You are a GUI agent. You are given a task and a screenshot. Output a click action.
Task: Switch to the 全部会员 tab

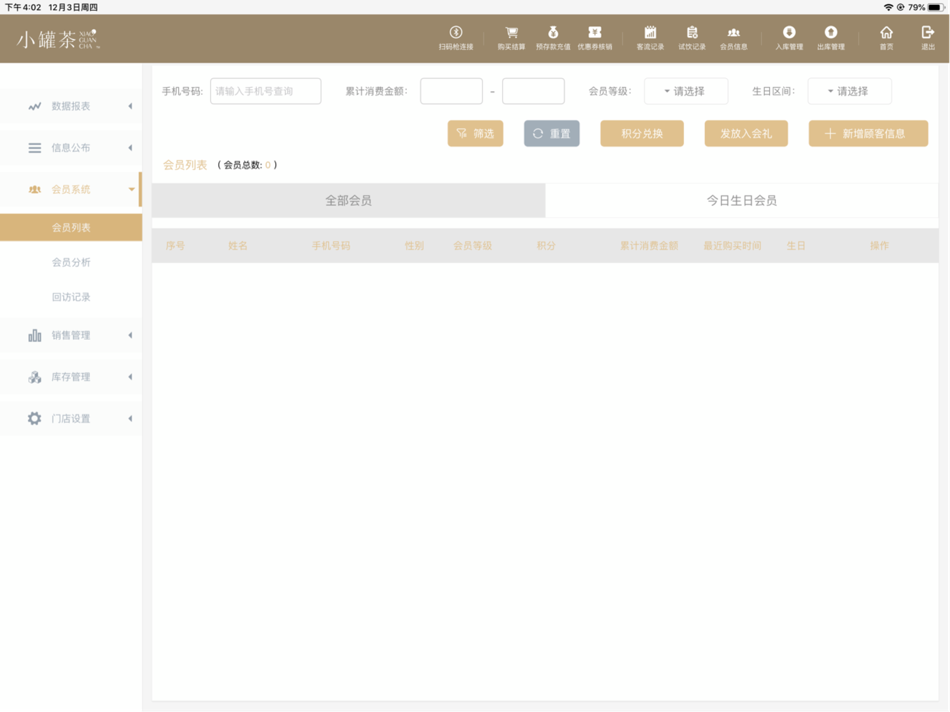pos(348,201)
